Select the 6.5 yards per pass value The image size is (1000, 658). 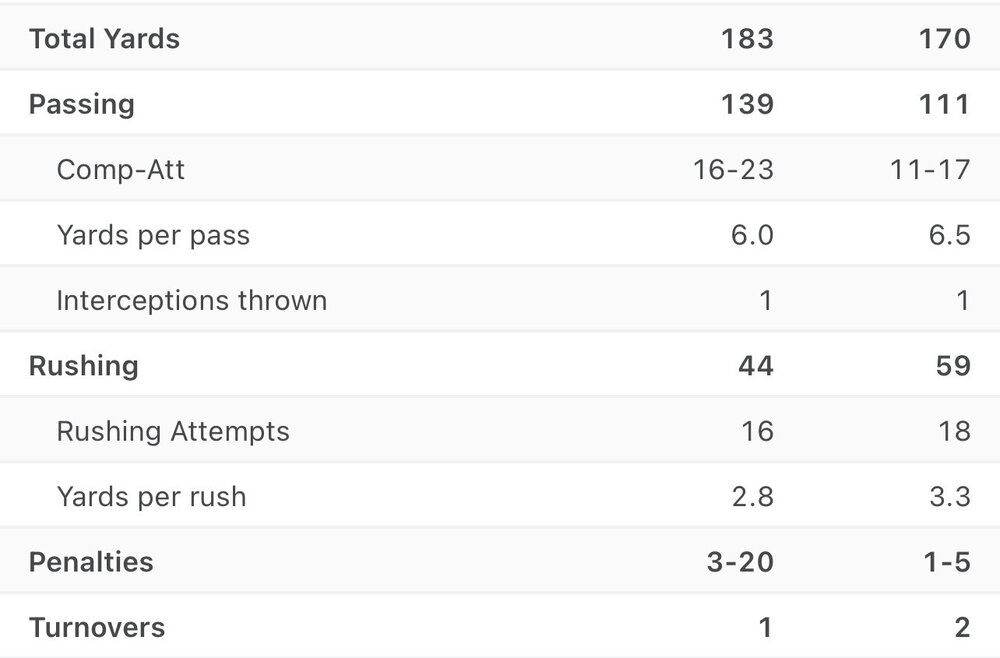[948, 235]
